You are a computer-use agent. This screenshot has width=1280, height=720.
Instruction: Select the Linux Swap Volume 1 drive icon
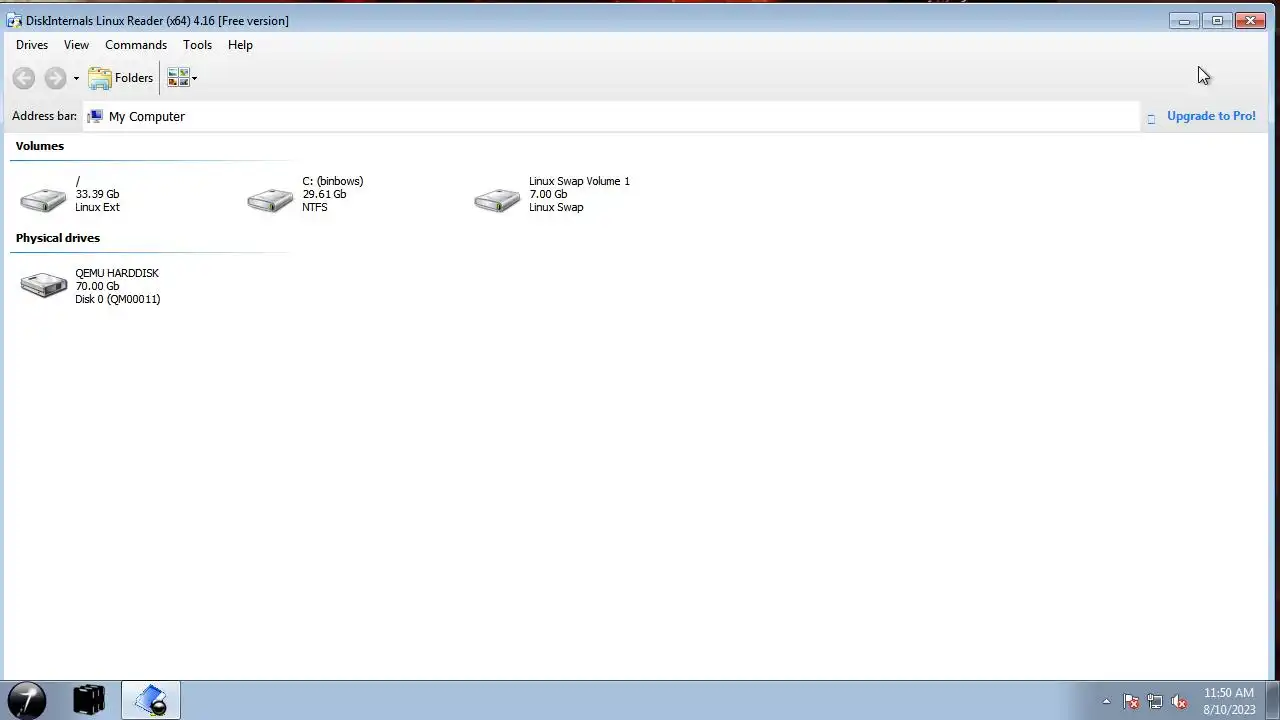click(x=497, y=200)
